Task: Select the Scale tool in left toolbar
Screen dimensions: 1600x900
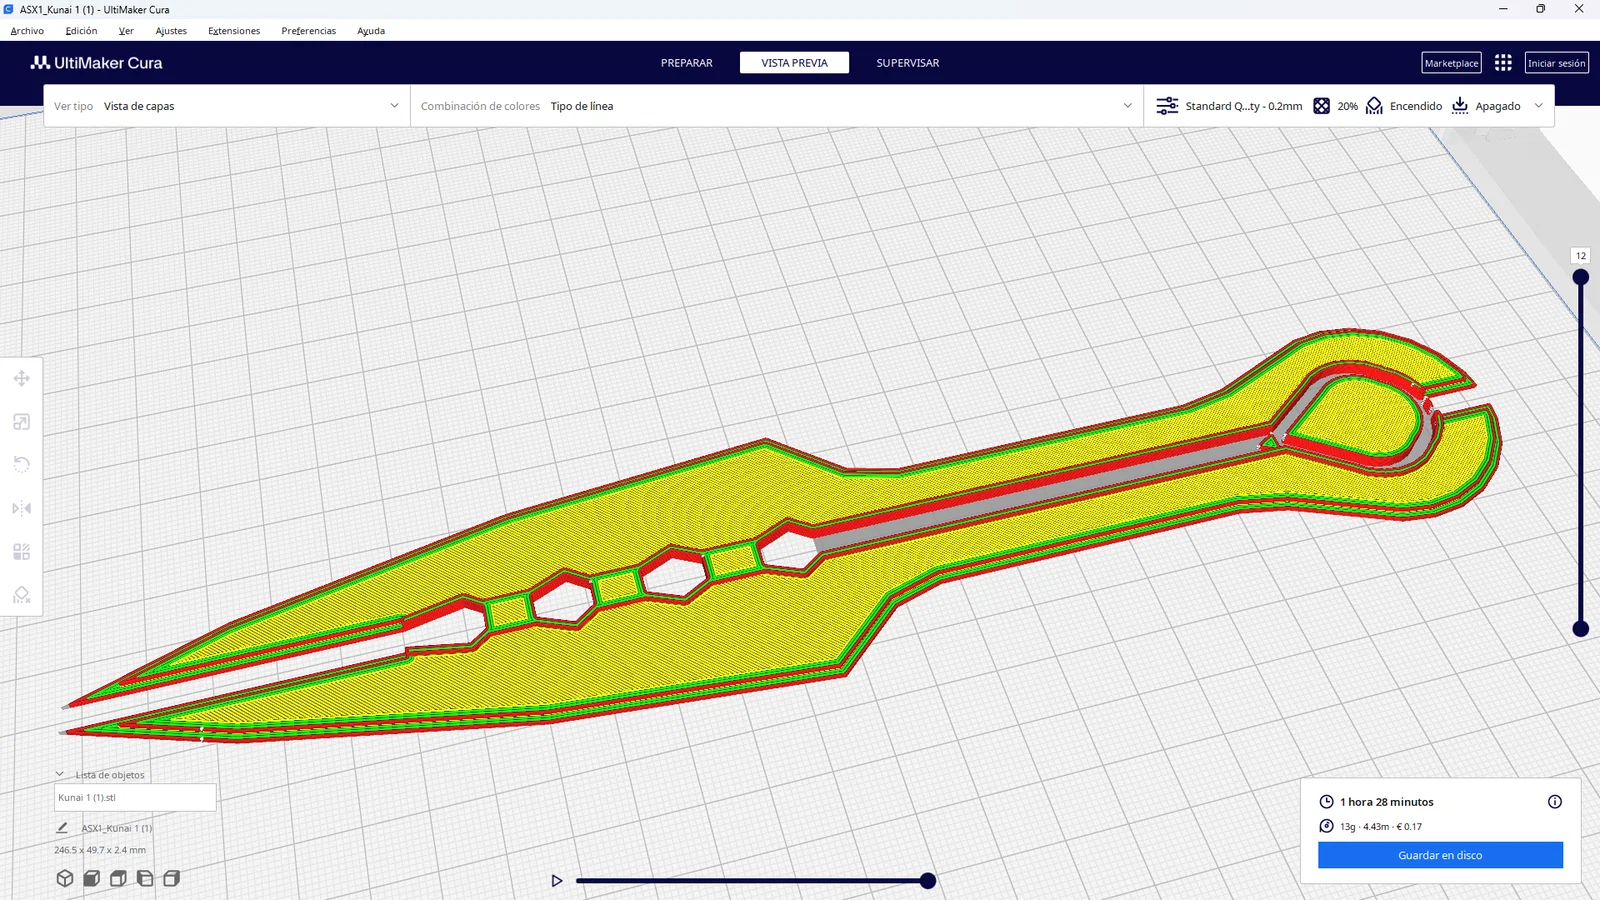Action: [21, 422]
